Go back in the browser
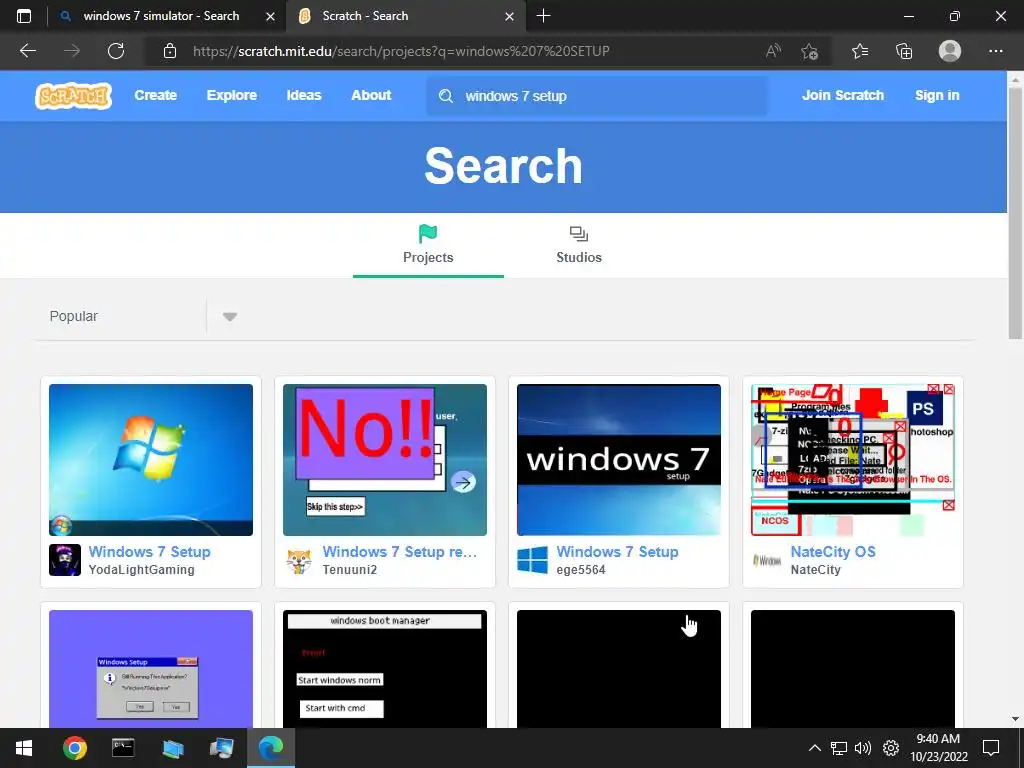The width and height of the screenshot is (1024, 768). 28,51
